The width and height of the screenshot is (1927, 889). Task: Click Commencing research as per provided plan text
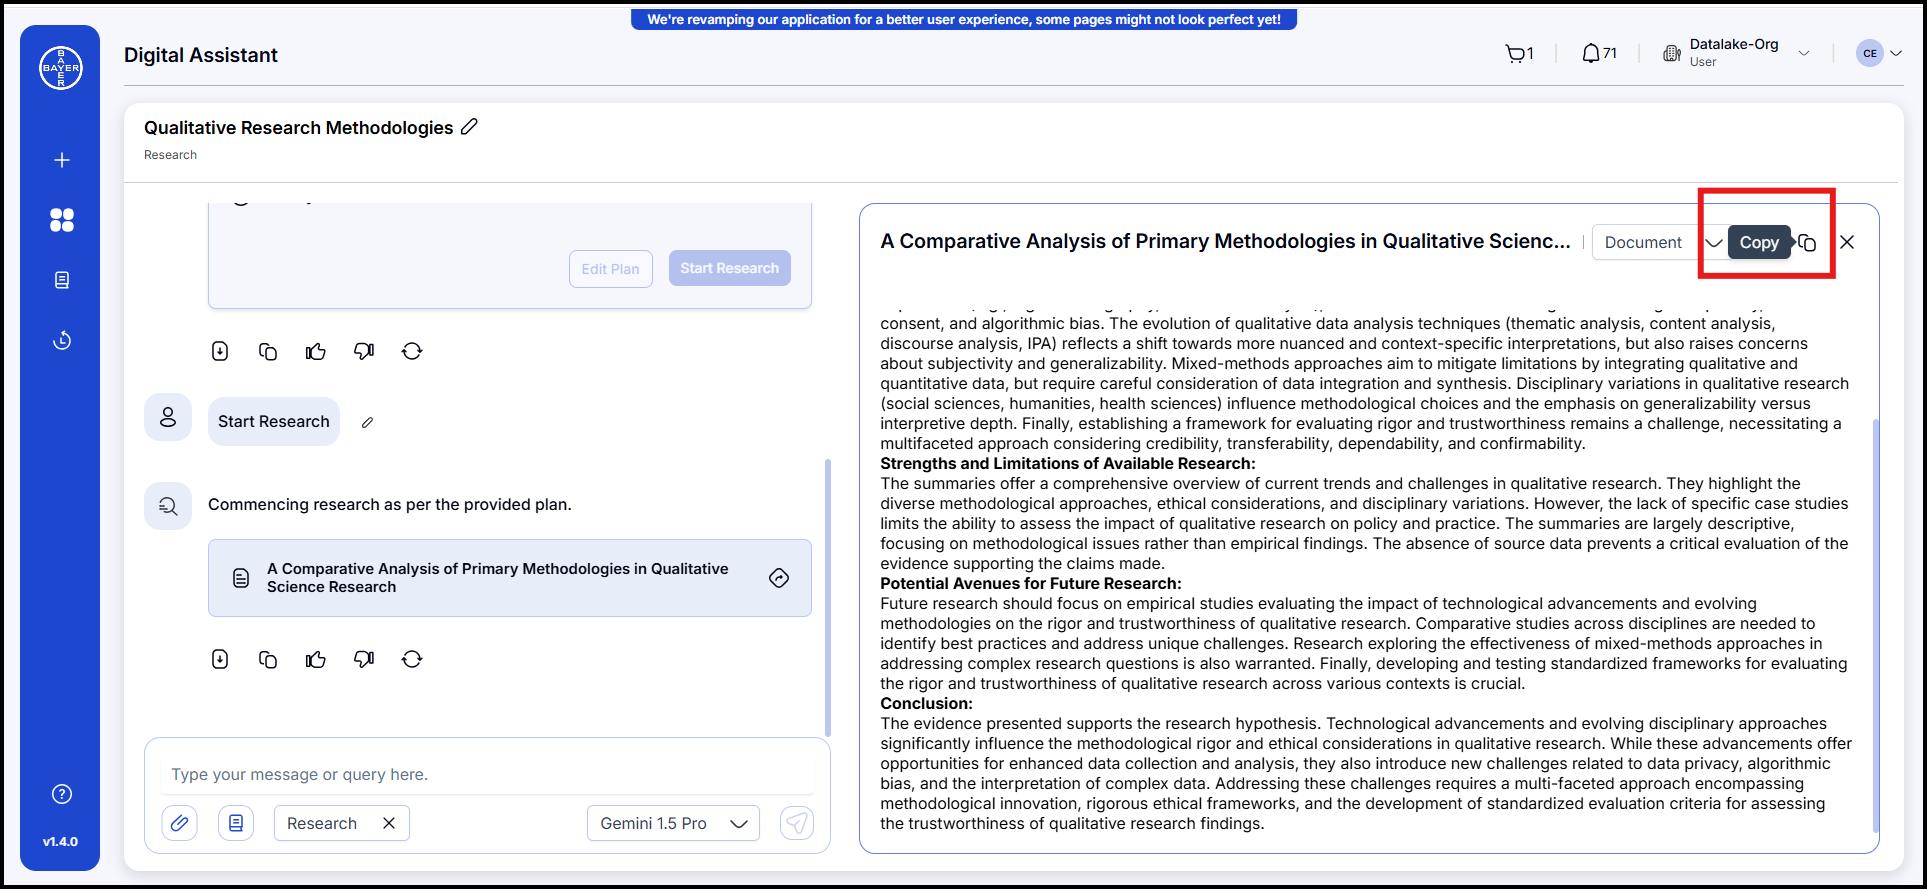pos(390,504)
